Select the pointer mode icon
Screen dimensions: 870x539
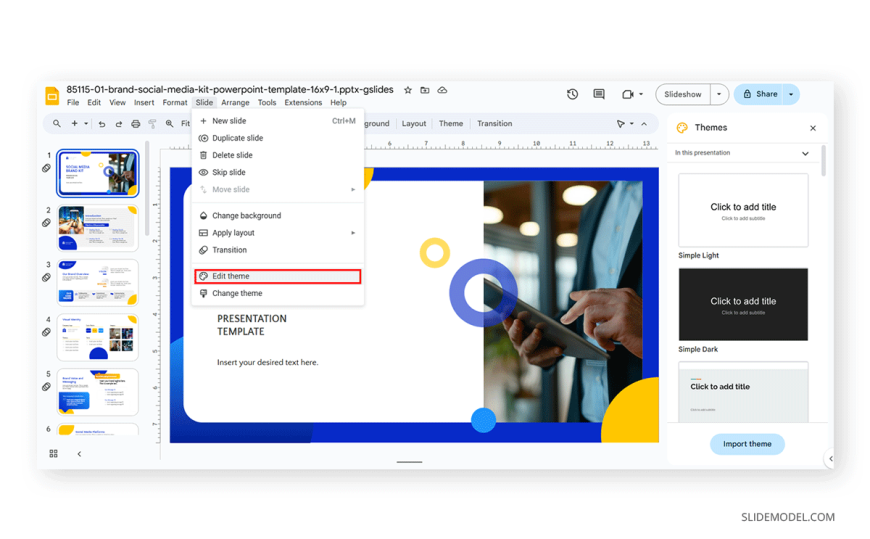621,124
